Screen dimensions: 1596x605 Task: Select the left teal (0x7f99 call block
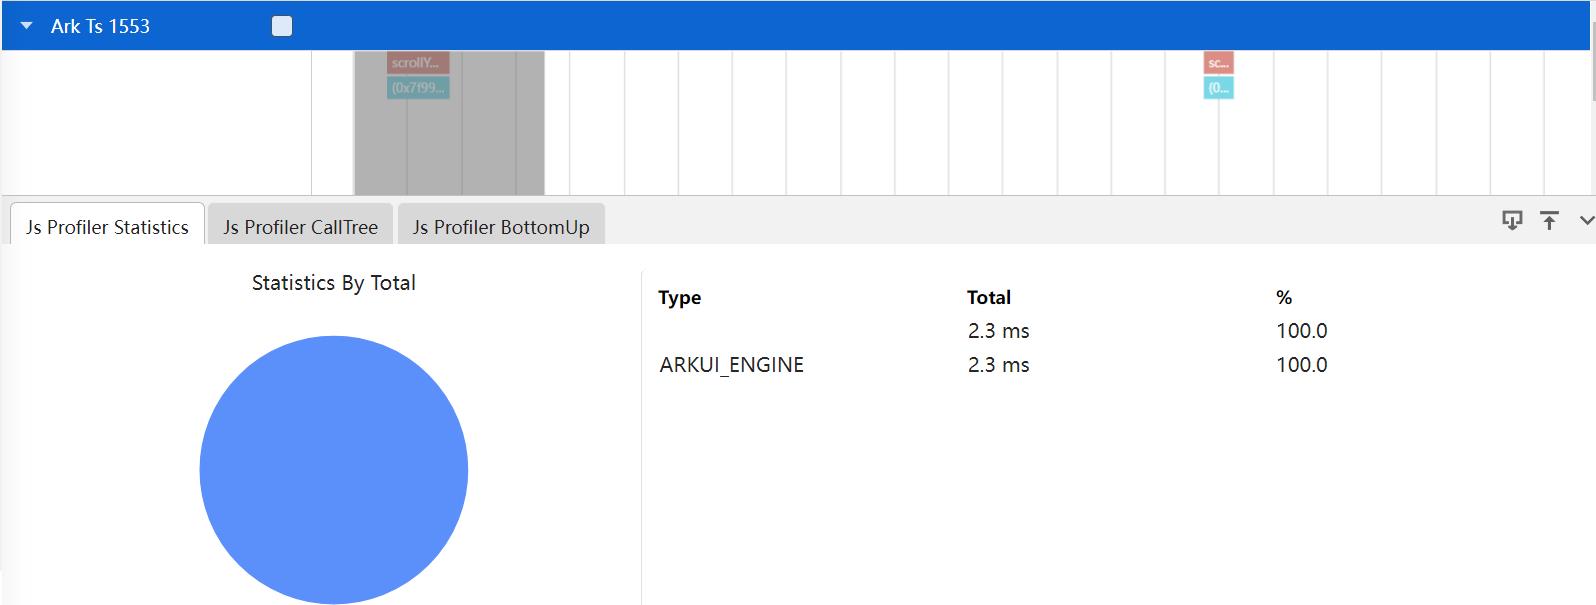pos(418,88)
